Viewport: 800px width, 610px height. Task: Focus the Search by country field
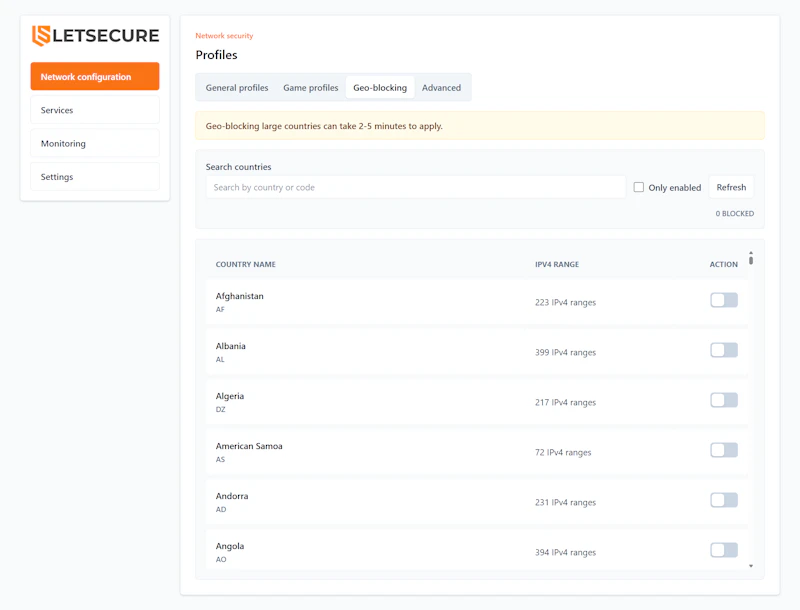pyautogui.click(x=416, y=187)
